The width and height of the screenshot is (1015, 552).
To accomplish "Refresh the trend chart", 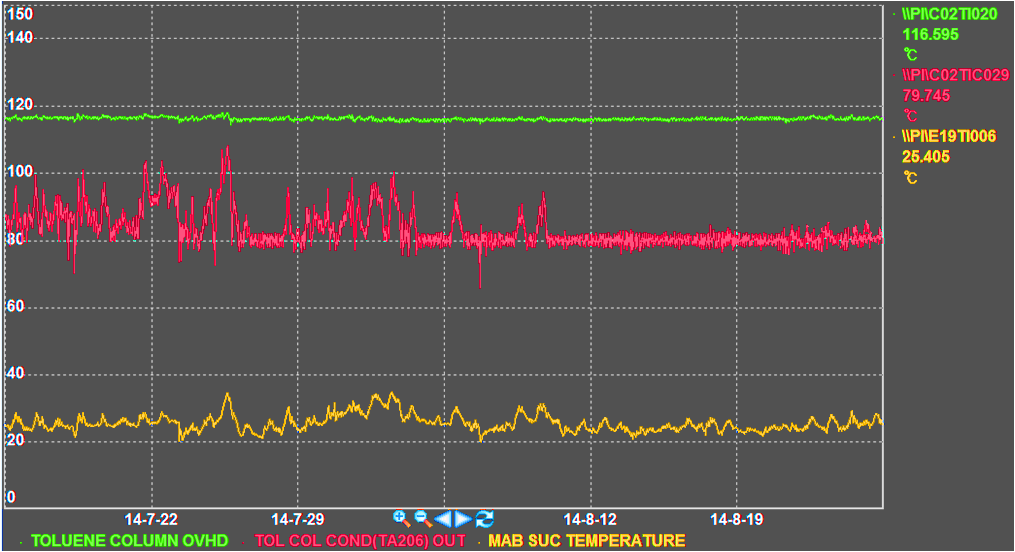I will (x=485, y=518).
